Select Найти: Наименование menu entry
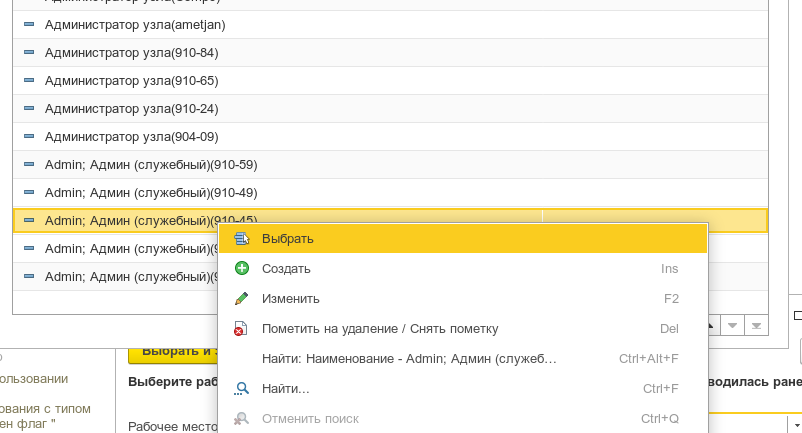The width and height of the screenshot is (802, 433). point(408,359)
